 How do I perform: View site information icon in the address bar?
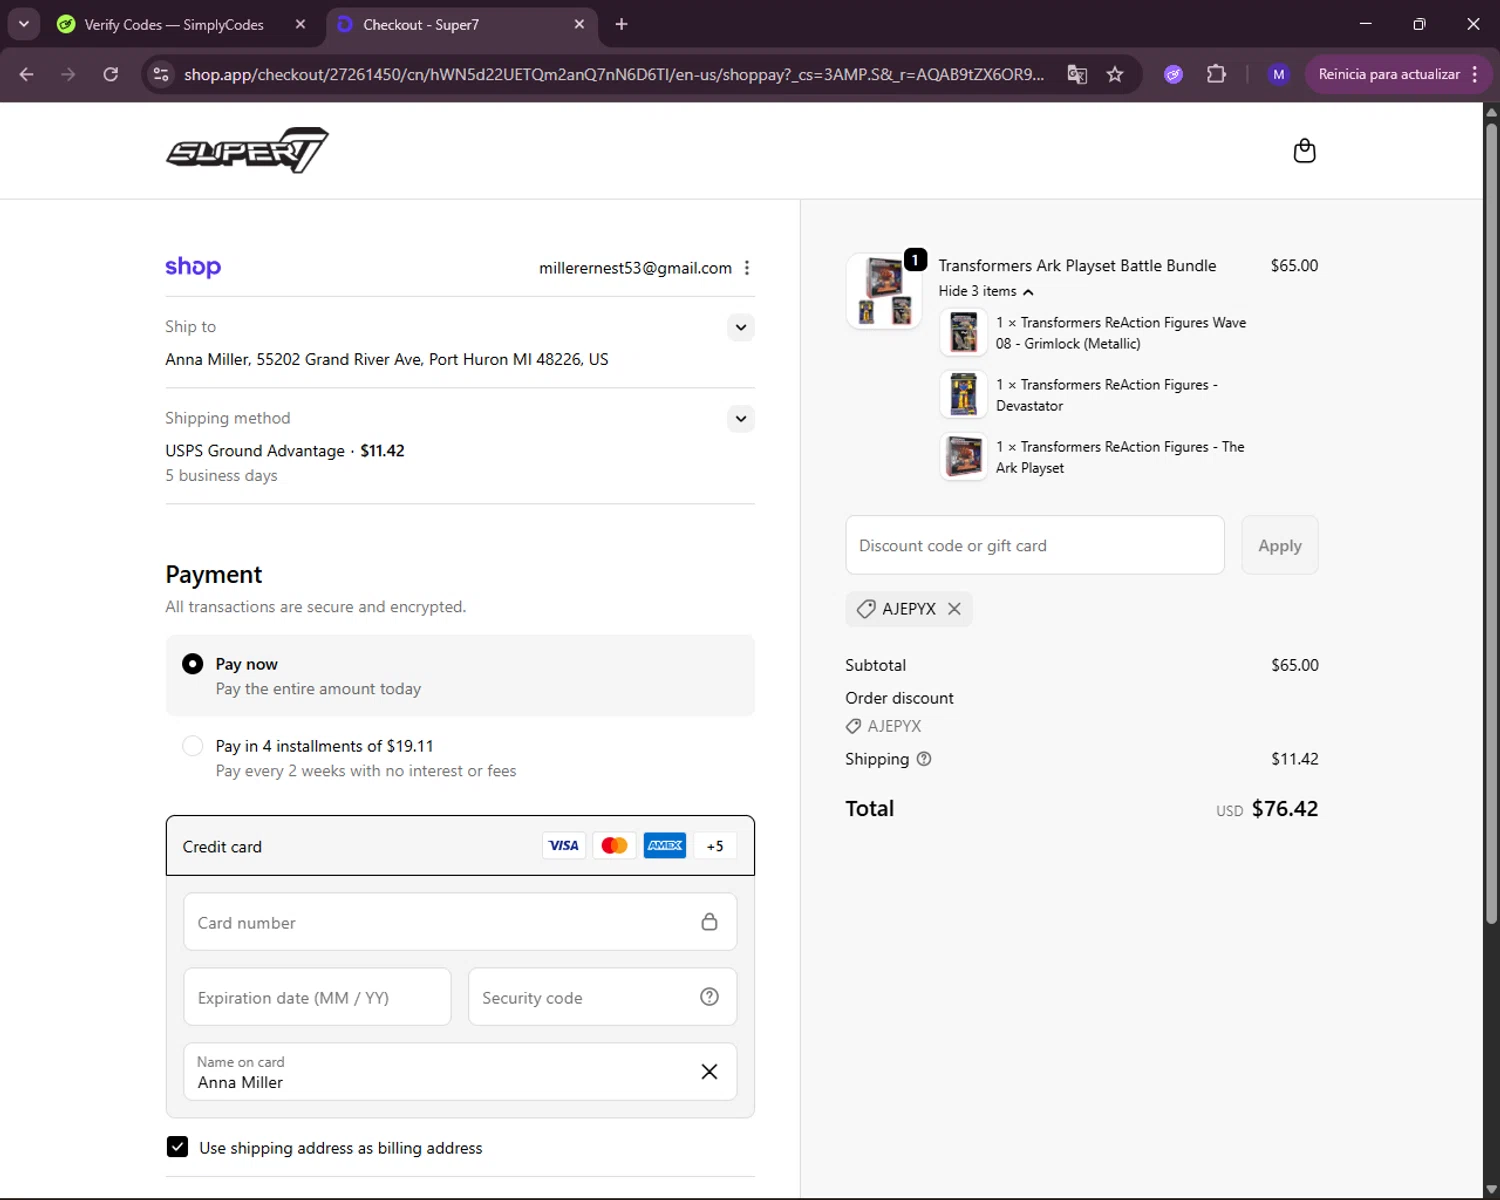tap(161, 74)
